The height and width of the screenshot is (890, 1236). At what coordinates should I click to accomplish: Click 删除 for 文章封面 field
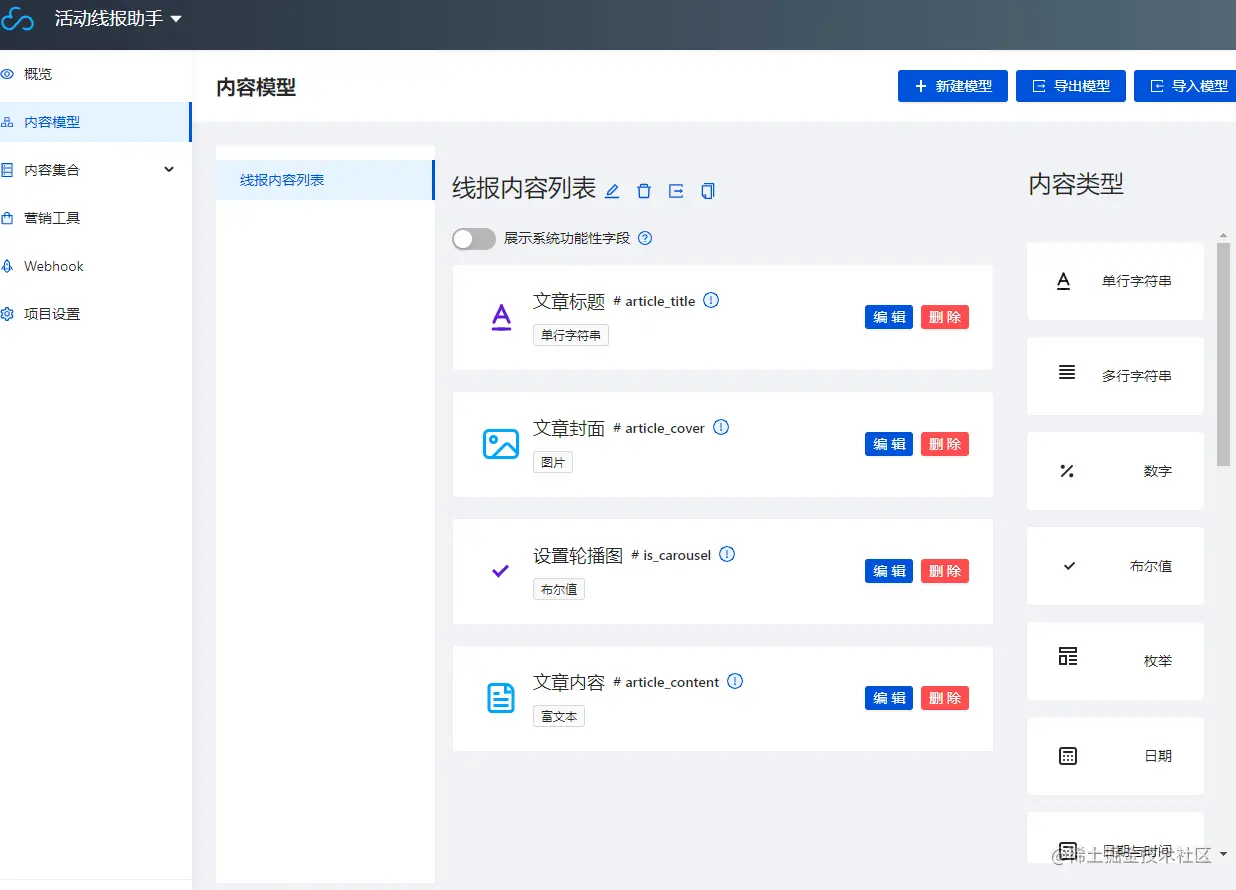tap(945, 444)
